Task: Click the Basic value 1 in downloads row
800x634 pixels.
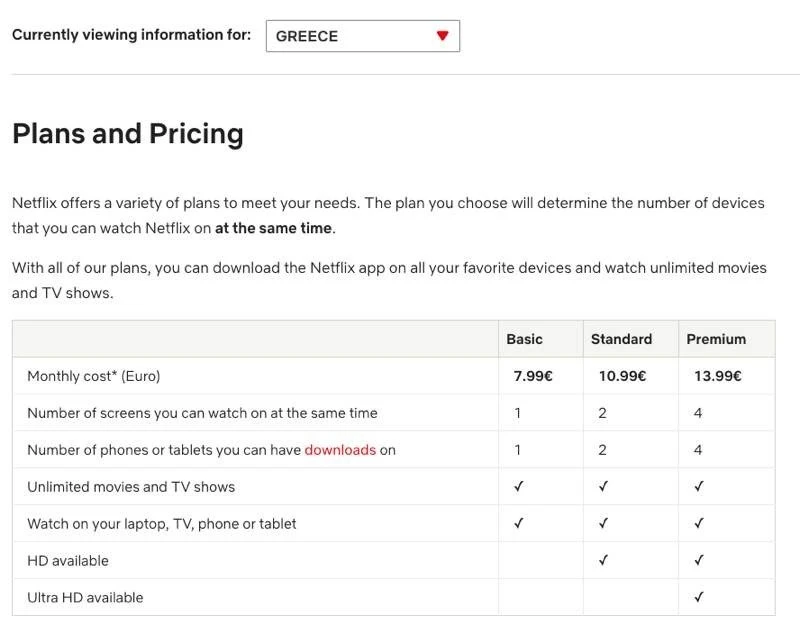Action: (518, 450)
